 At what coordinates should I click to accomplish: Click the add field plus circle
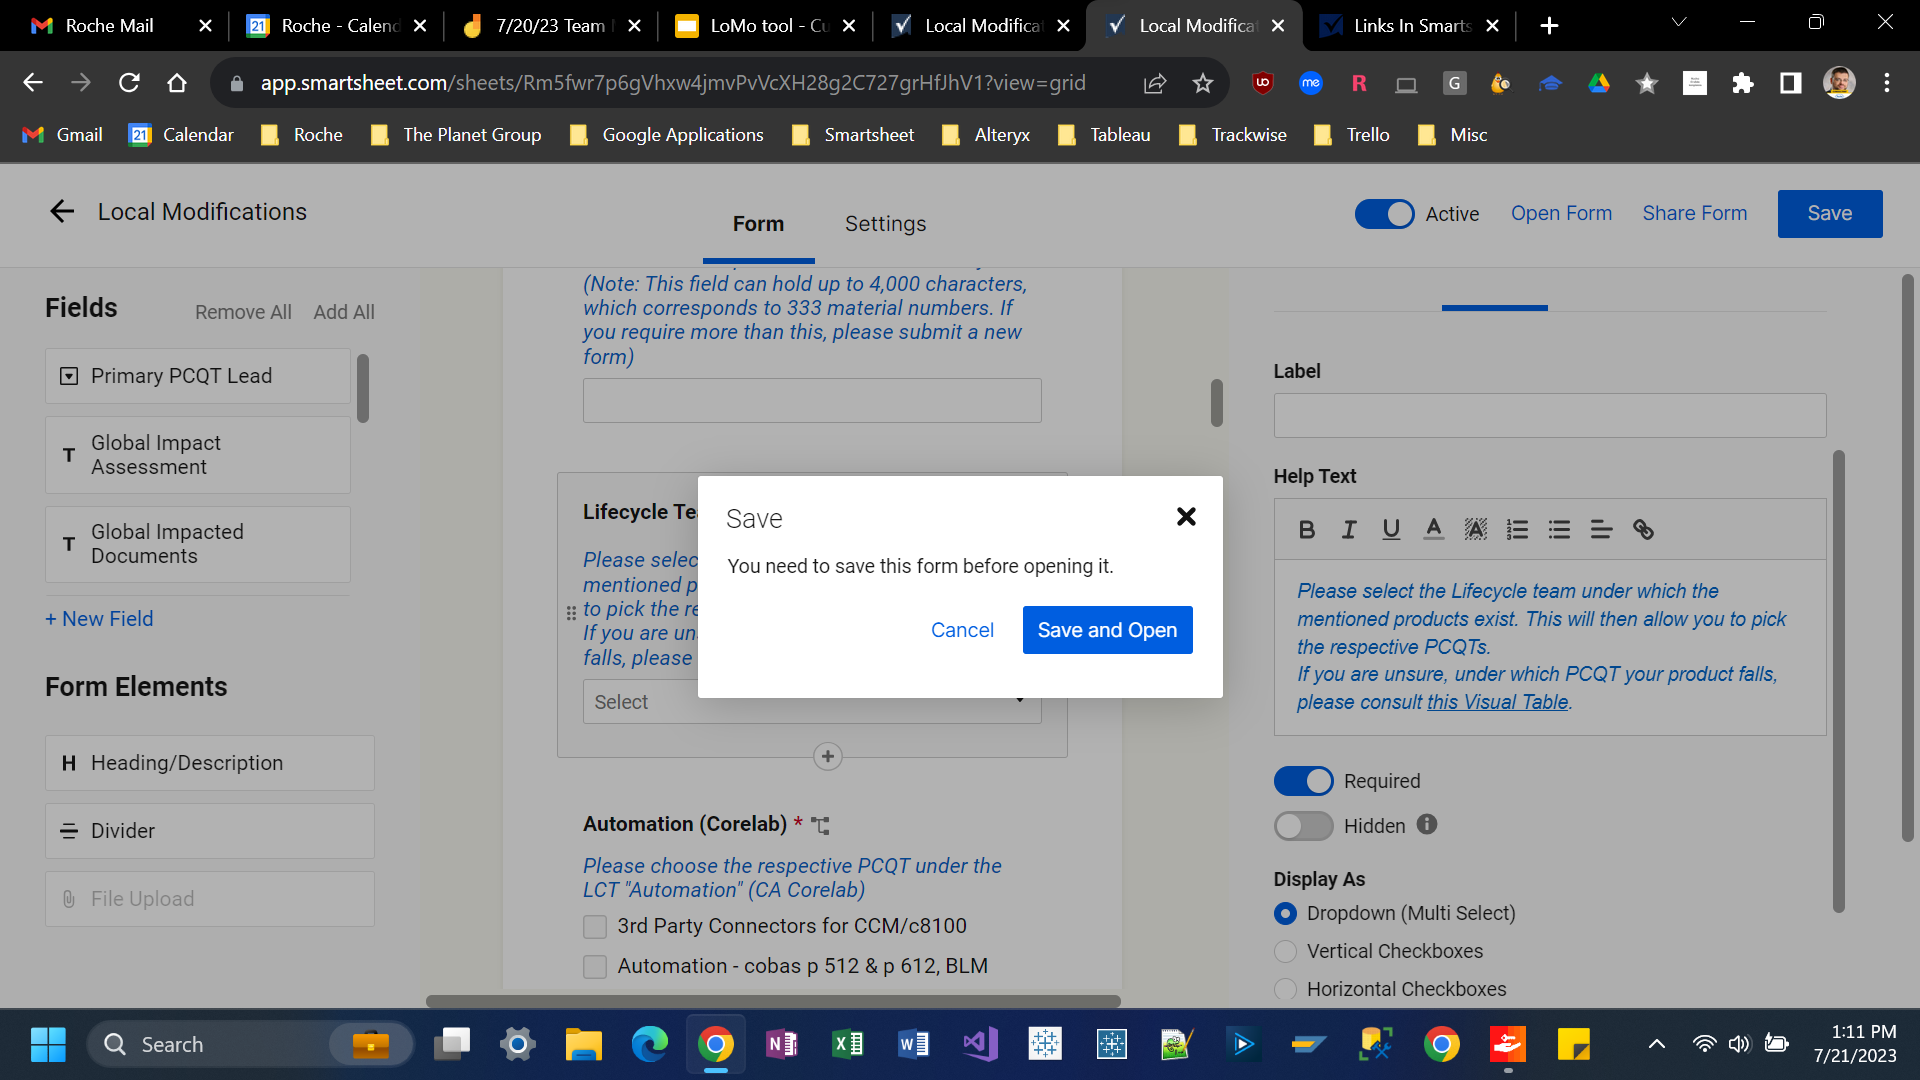click(827, 757)
